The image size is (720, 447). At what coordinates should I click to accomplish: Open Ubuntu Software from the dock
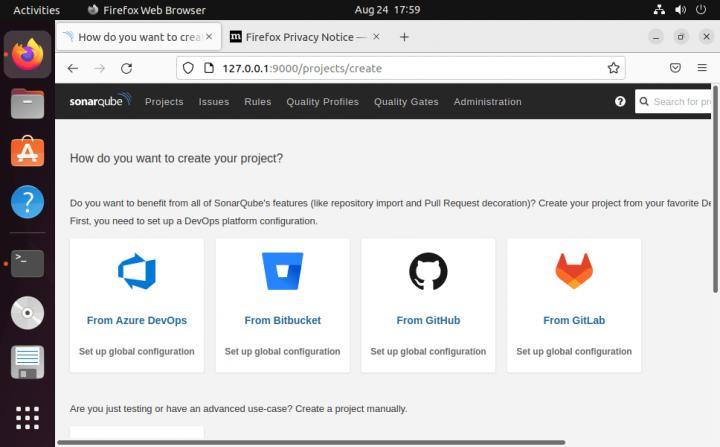pyautogui.click(x=28, y=152)
